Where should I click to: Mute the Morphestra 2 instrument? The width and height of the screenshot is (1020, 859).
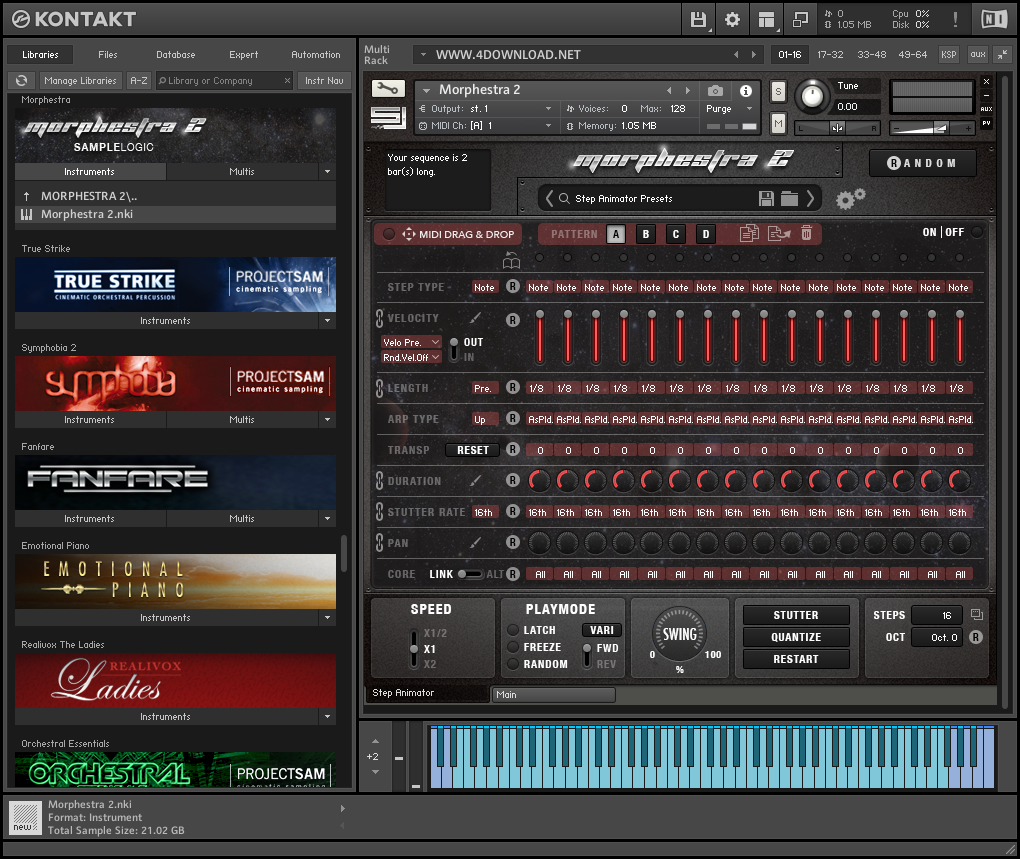[778, 122]
